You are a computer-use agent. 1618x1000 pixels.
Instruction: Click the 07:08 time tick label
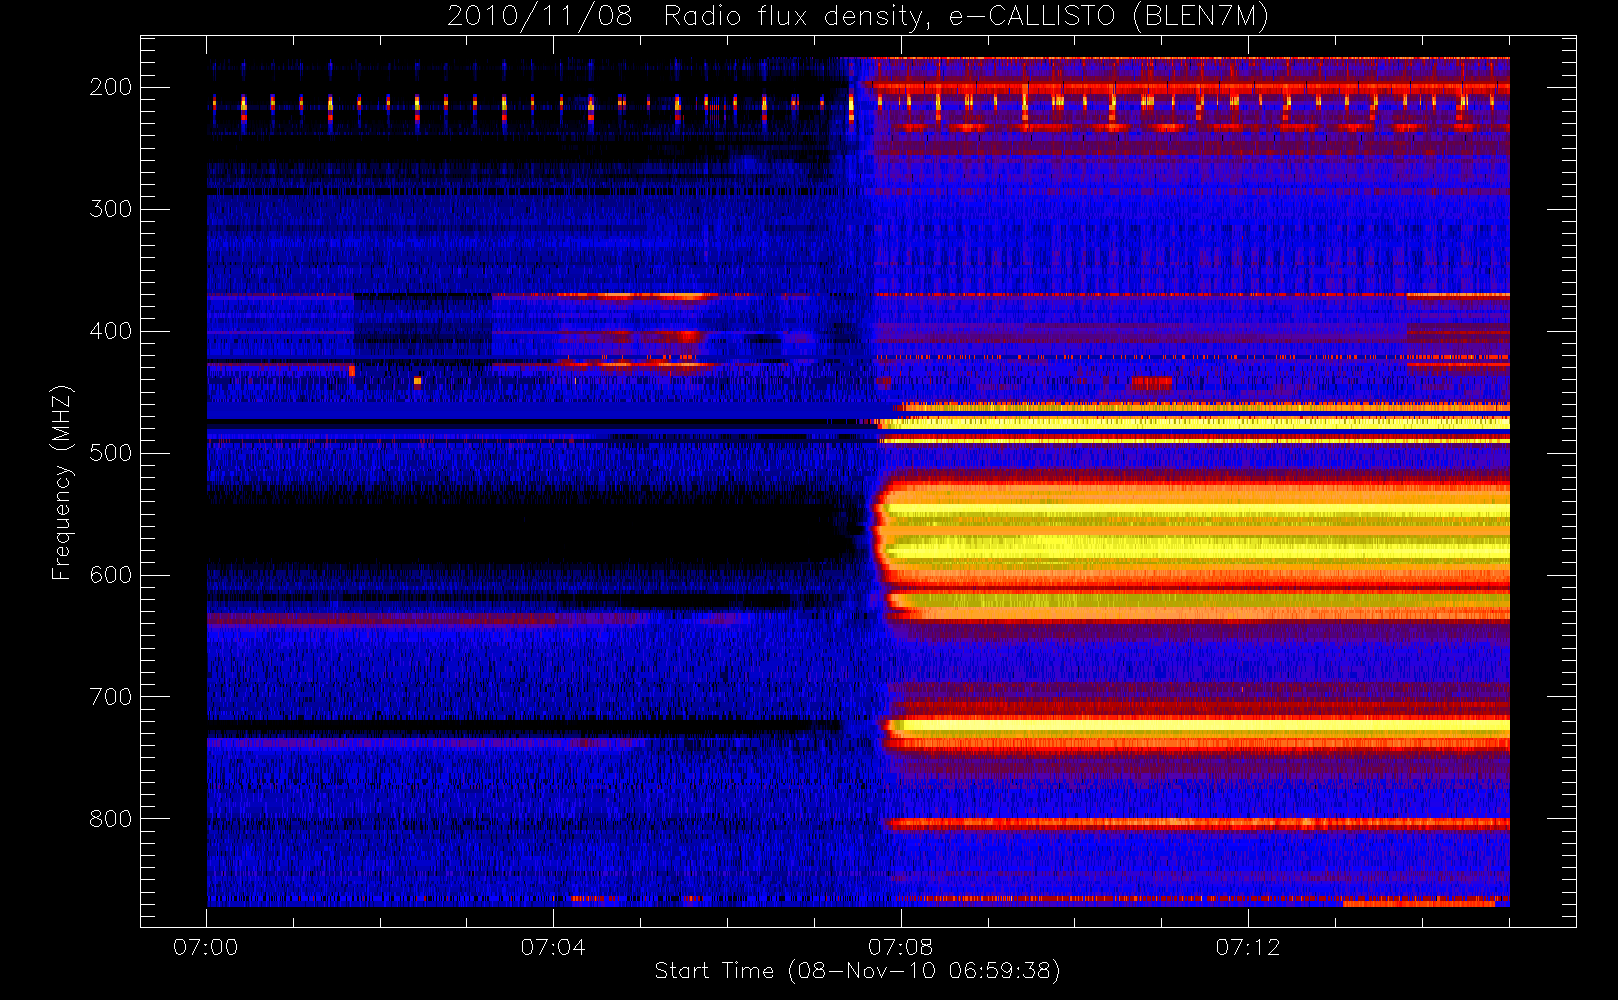point(900,947)
